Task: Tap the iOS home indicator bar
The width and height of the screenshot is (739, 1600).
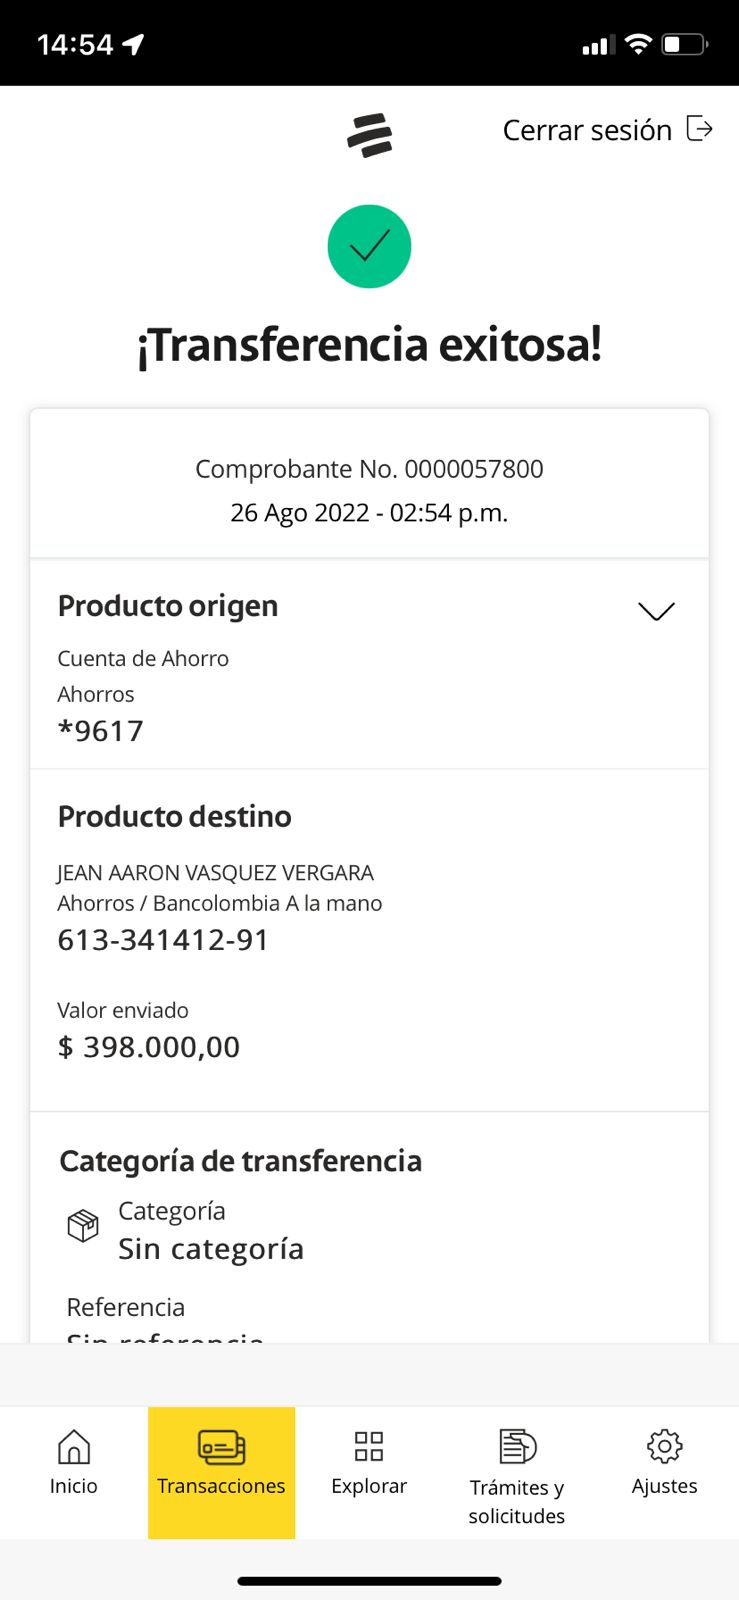Action: tap(369, 1581)
